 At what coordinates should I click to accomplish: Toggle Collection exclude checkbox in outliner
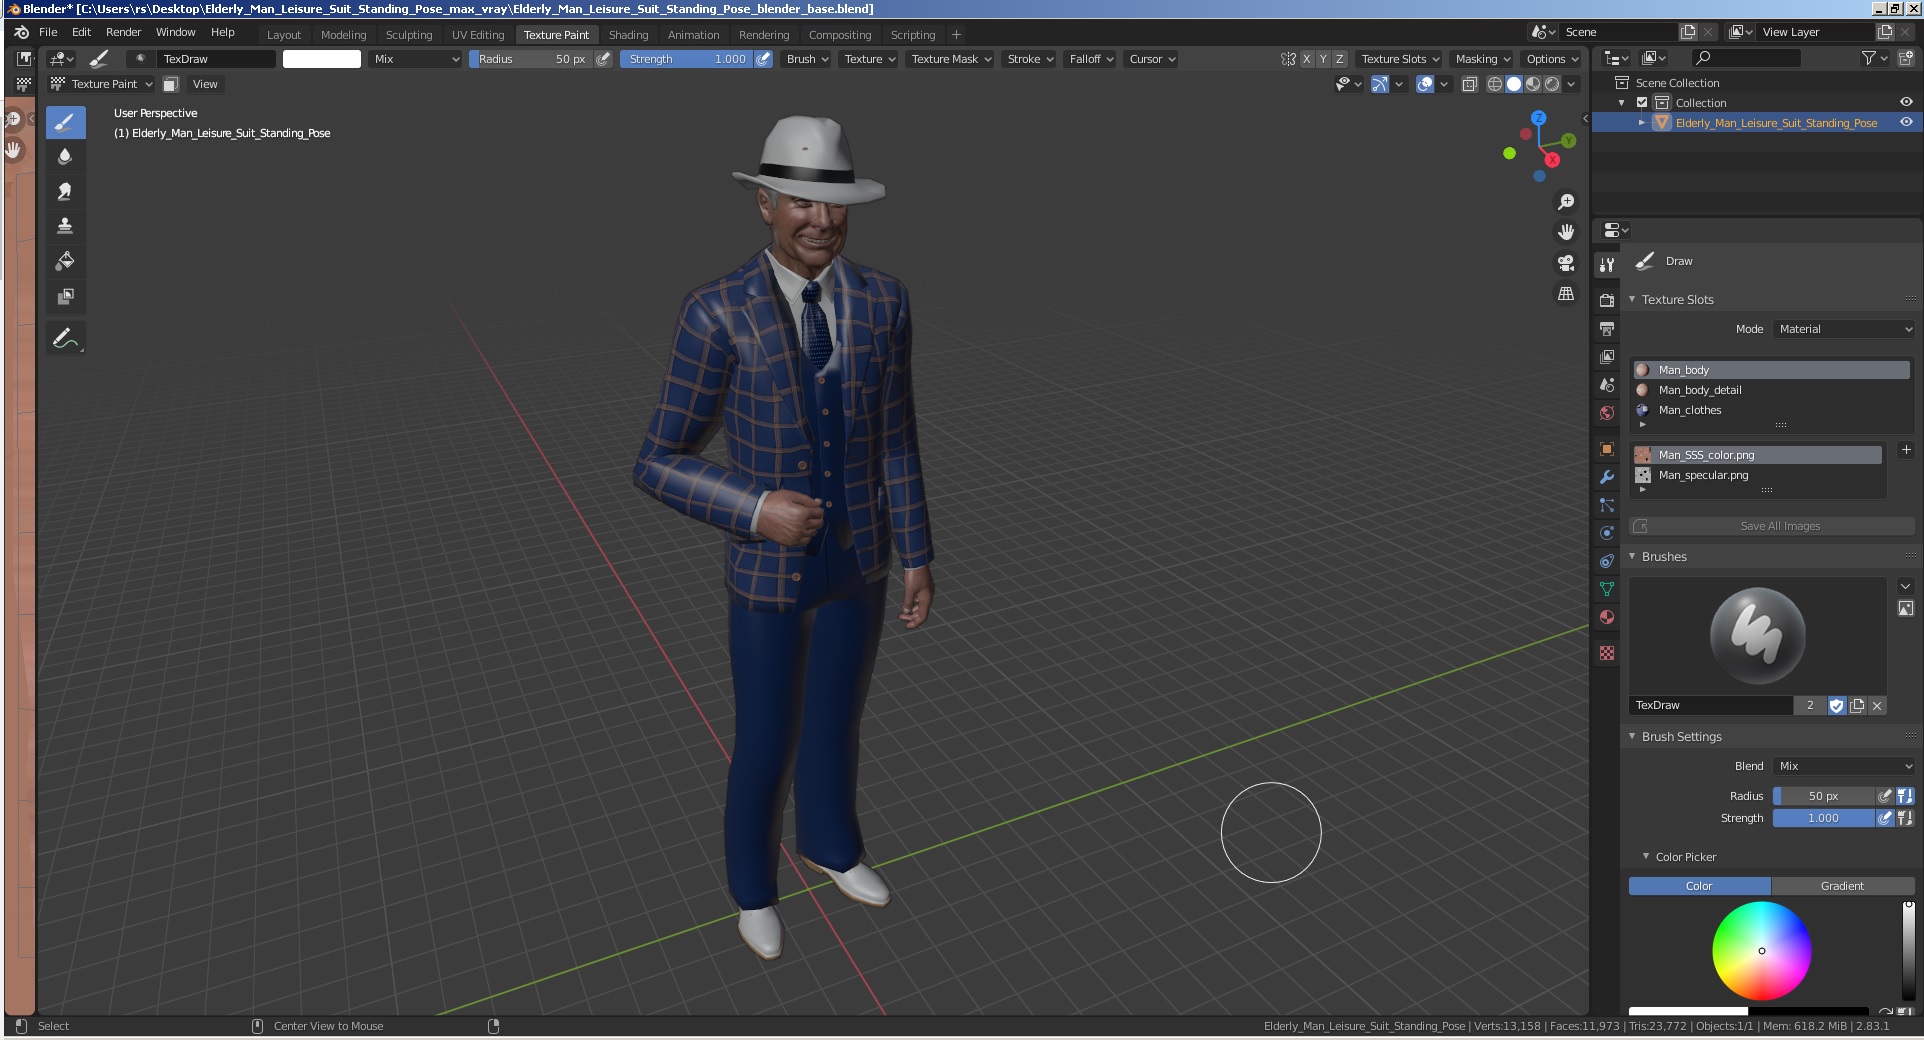(x=1642, y=103)
